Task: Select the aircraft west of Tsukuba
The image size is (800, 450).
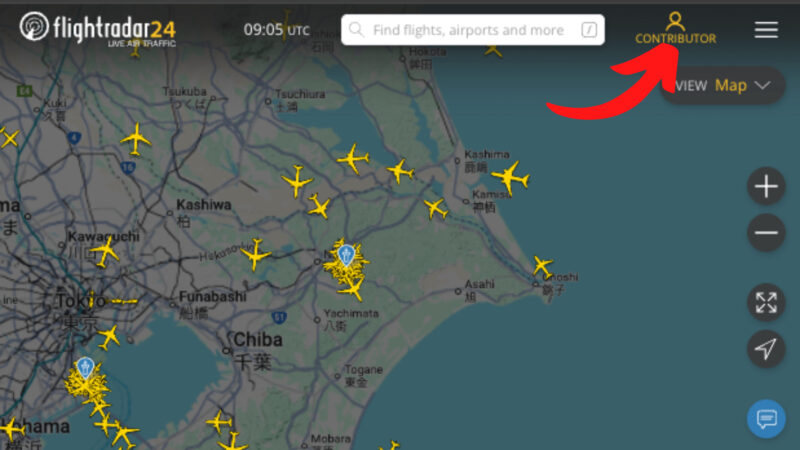Action: tap(136, 138)
